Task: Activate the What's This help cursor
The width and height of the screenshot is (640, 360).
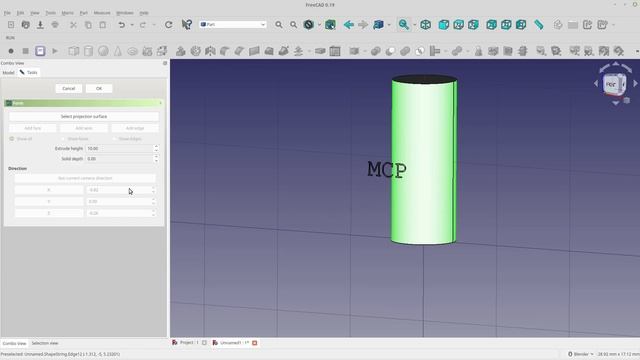Action: 187,25
